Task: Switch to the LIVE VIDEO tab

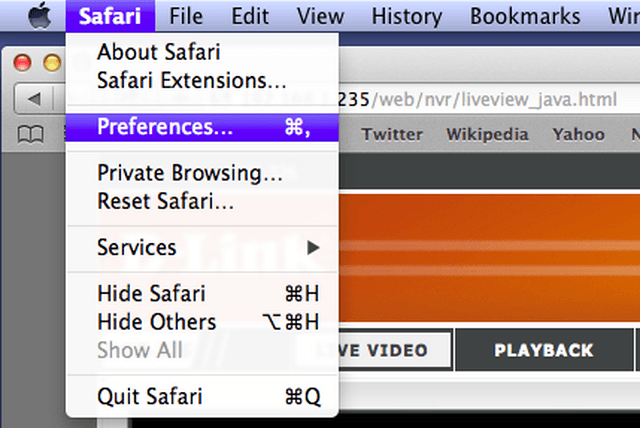Action: [x=394, y=350]
